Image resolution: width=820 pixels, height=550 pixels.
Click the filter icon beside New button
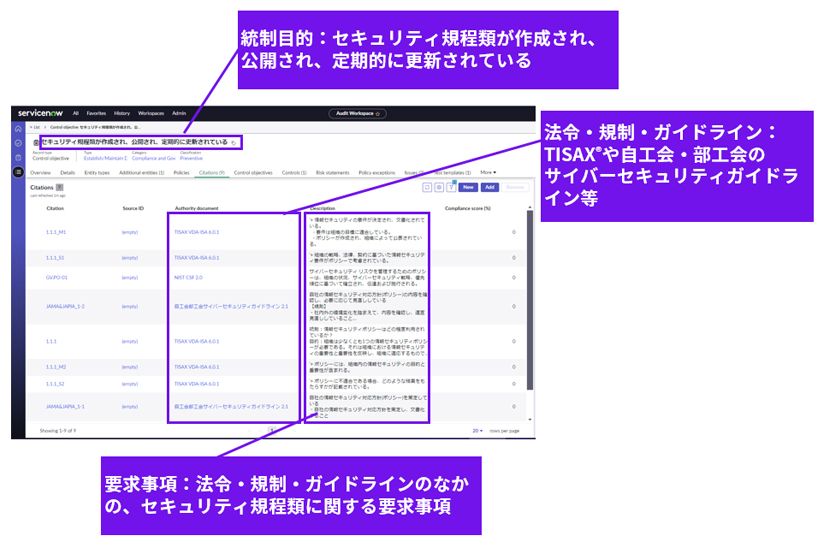451,187
